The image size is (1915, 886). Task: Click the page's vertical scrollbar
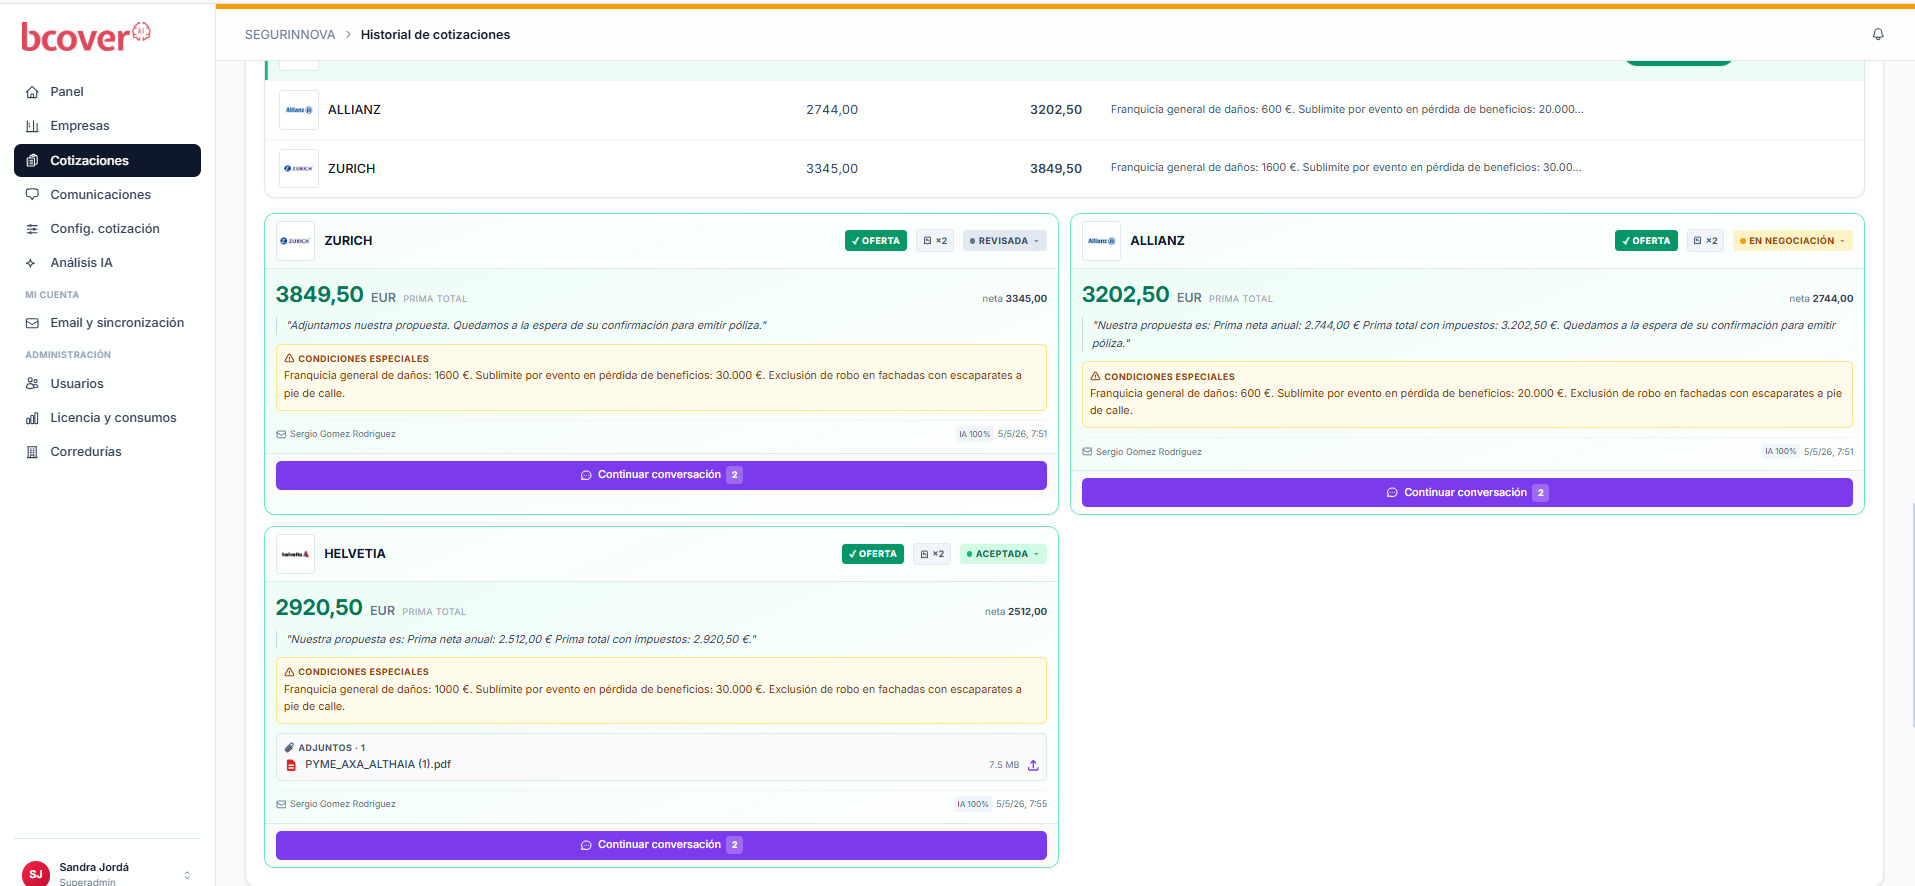point(1912,615)
